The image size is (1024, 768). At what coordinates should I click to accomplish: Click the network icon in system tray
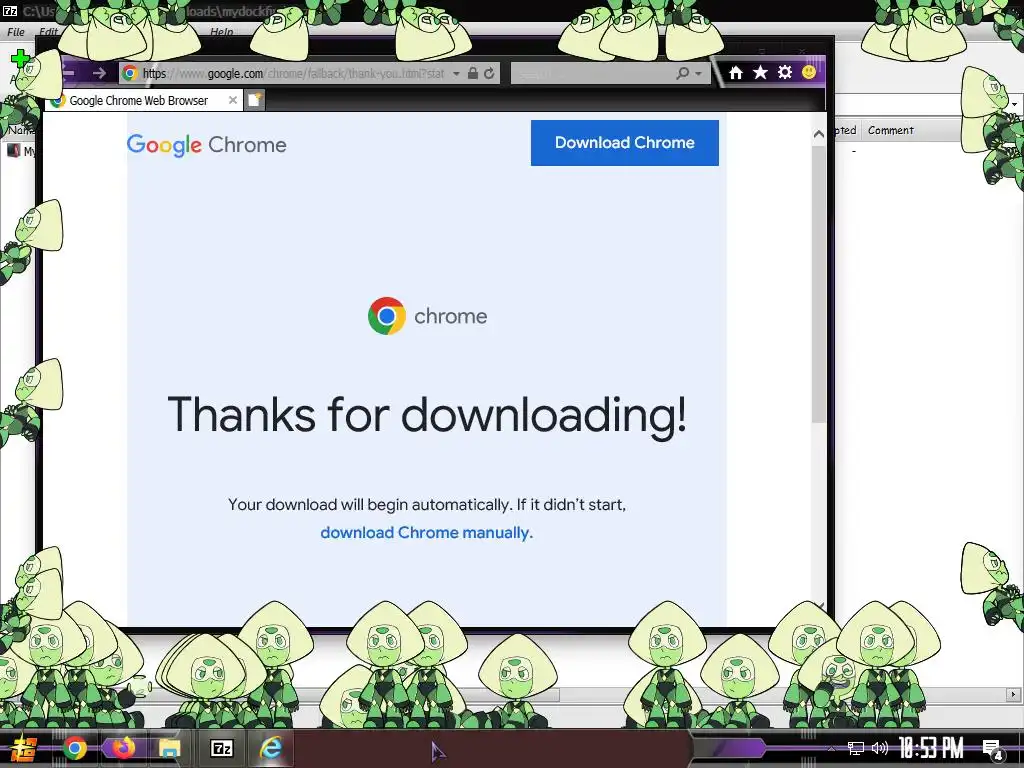[856, 748]
